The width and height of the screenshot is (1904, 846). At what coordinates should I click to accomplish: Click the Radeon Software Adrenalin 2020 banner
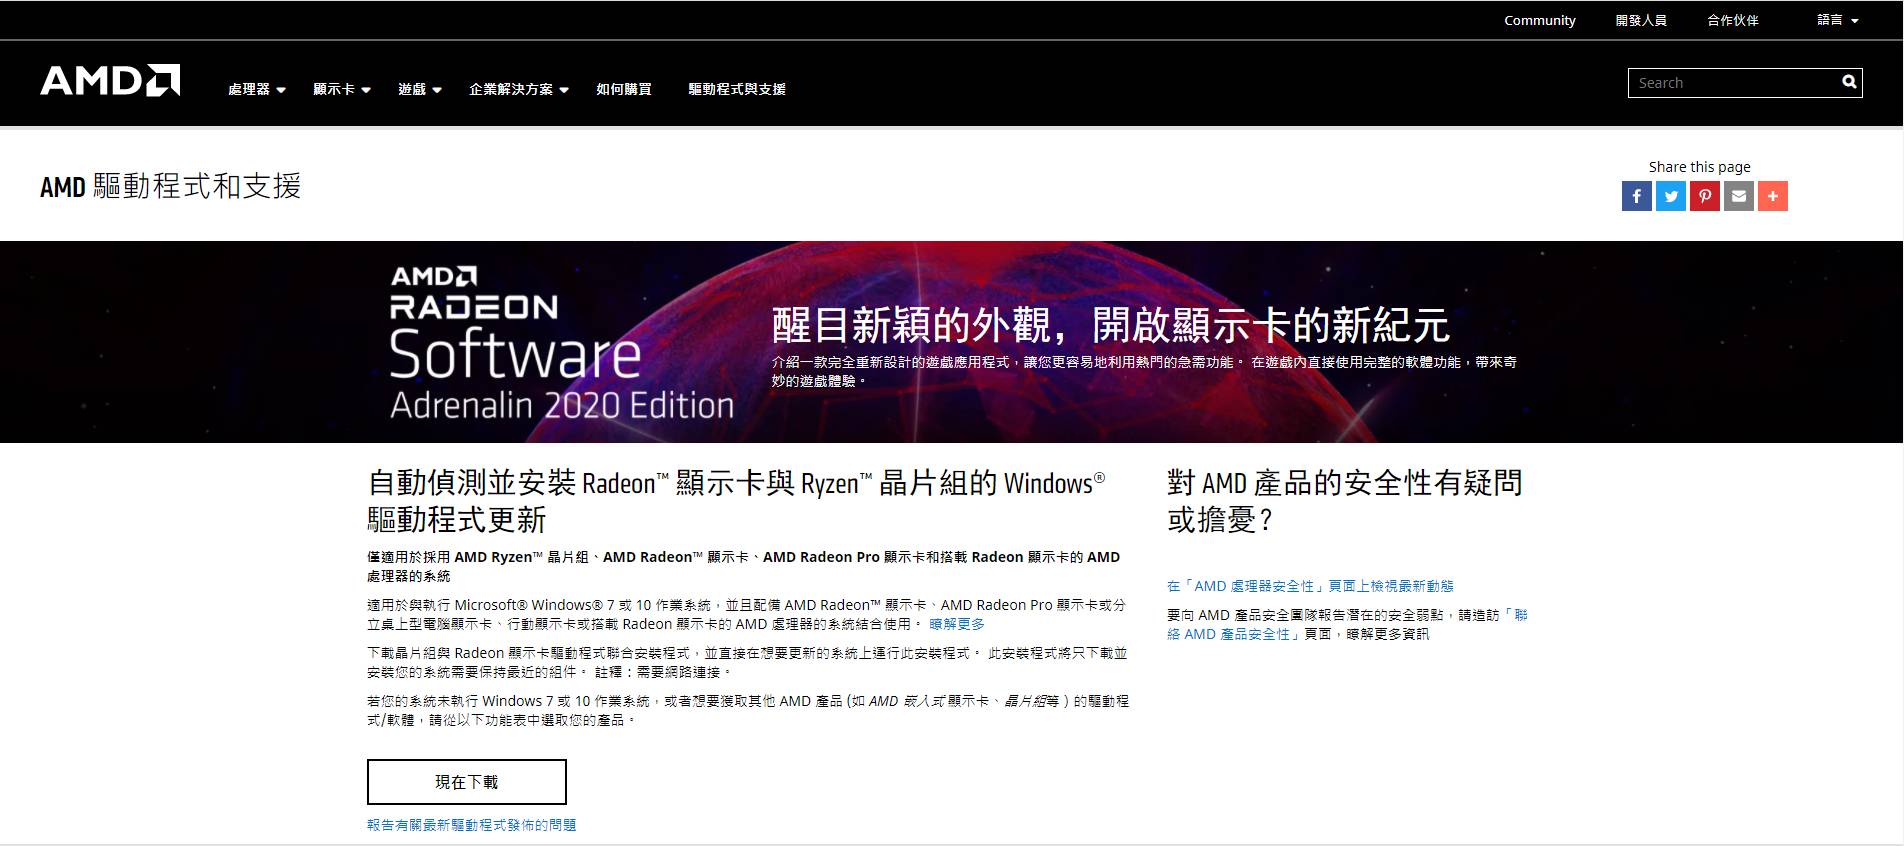[951, 342]
